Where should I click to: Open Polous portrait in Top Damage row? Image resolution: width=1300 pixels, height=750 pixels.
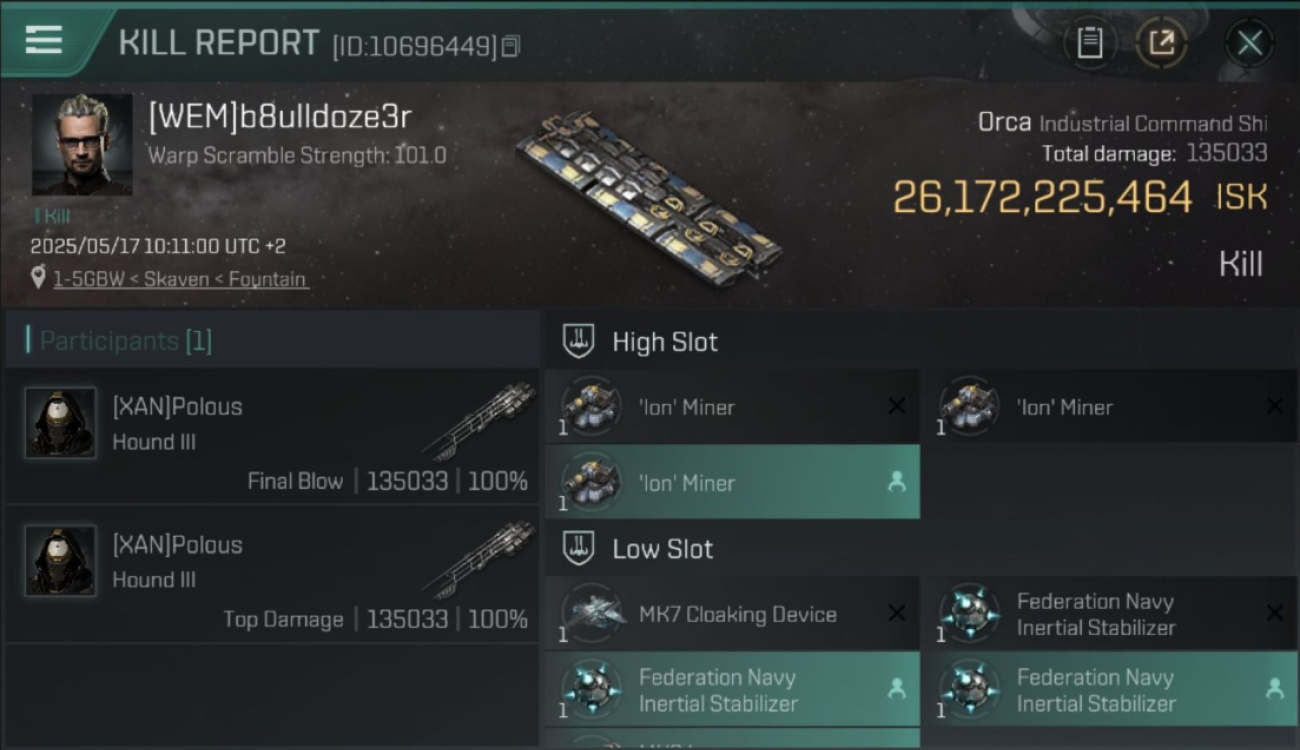pyautogui.click(x=61, y=561)
